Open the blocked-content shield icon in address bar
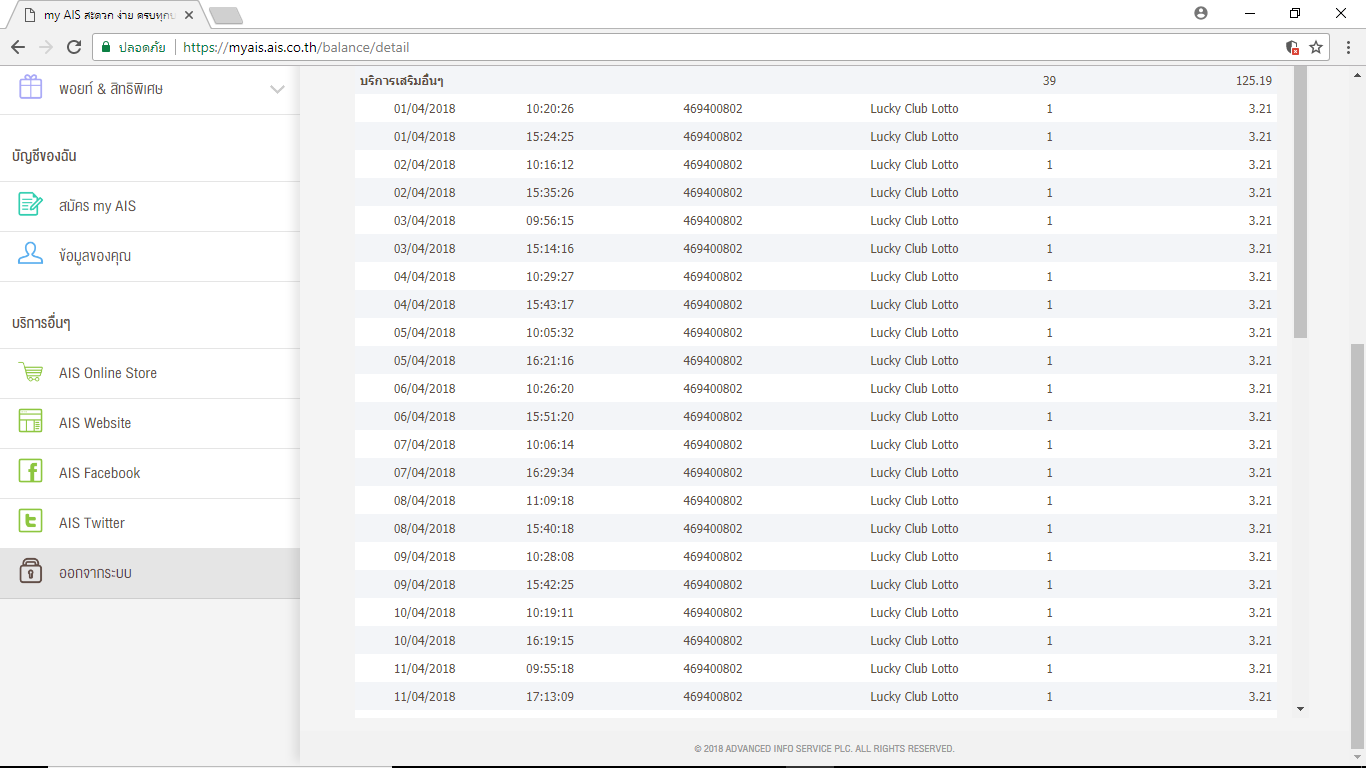 pos(1292,47)
